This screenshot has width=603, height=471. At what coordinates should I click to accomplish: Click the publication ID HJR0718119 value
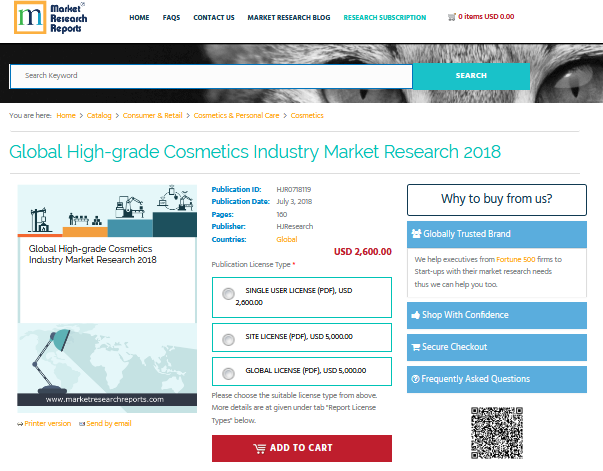point(293,190)
